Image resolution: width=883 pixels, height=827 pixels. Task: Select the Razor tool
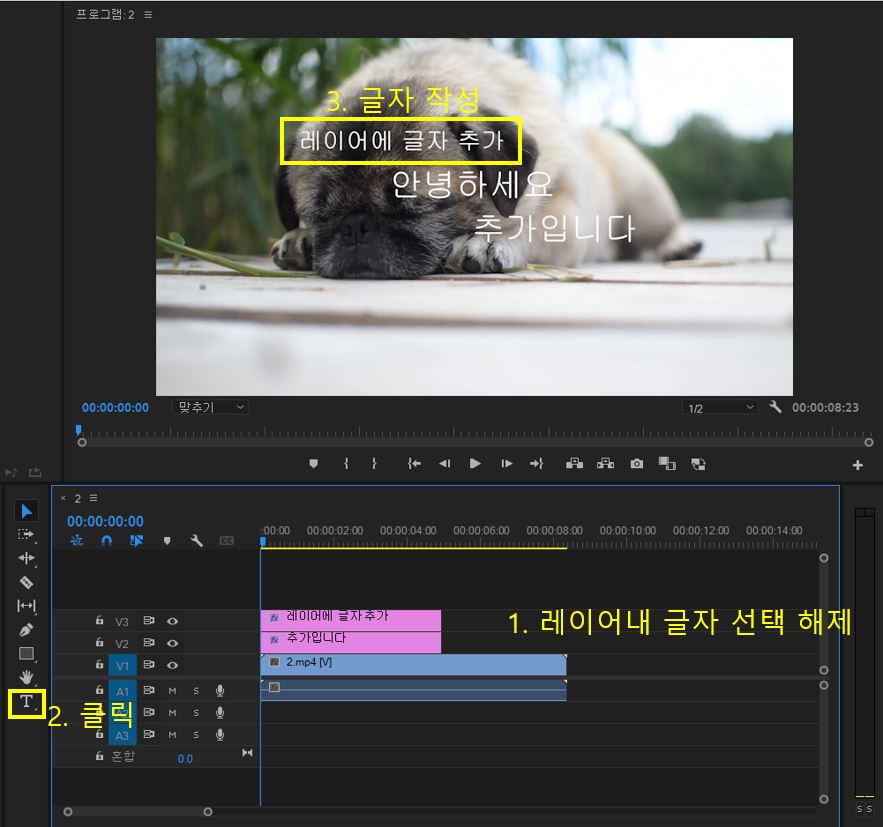(x=26, y=582)
